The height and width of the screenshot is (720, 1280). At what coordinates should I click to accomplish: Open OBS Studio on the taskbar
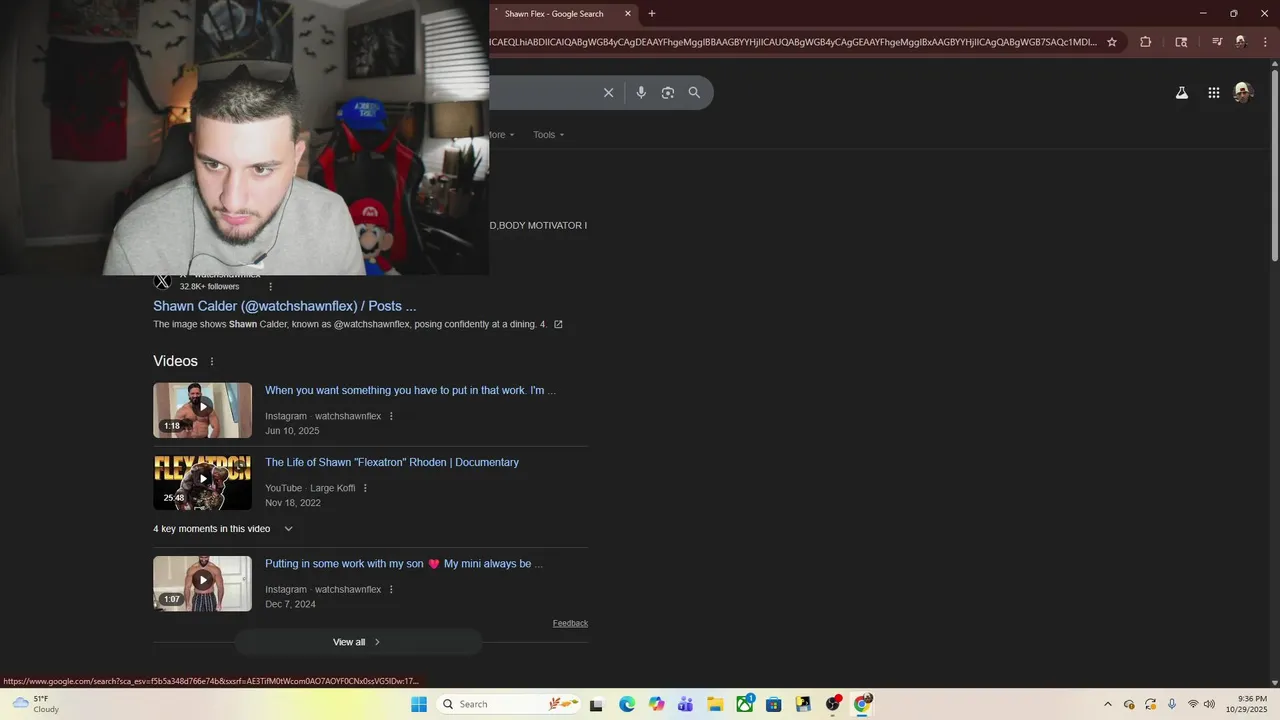[x=833, y=704]
